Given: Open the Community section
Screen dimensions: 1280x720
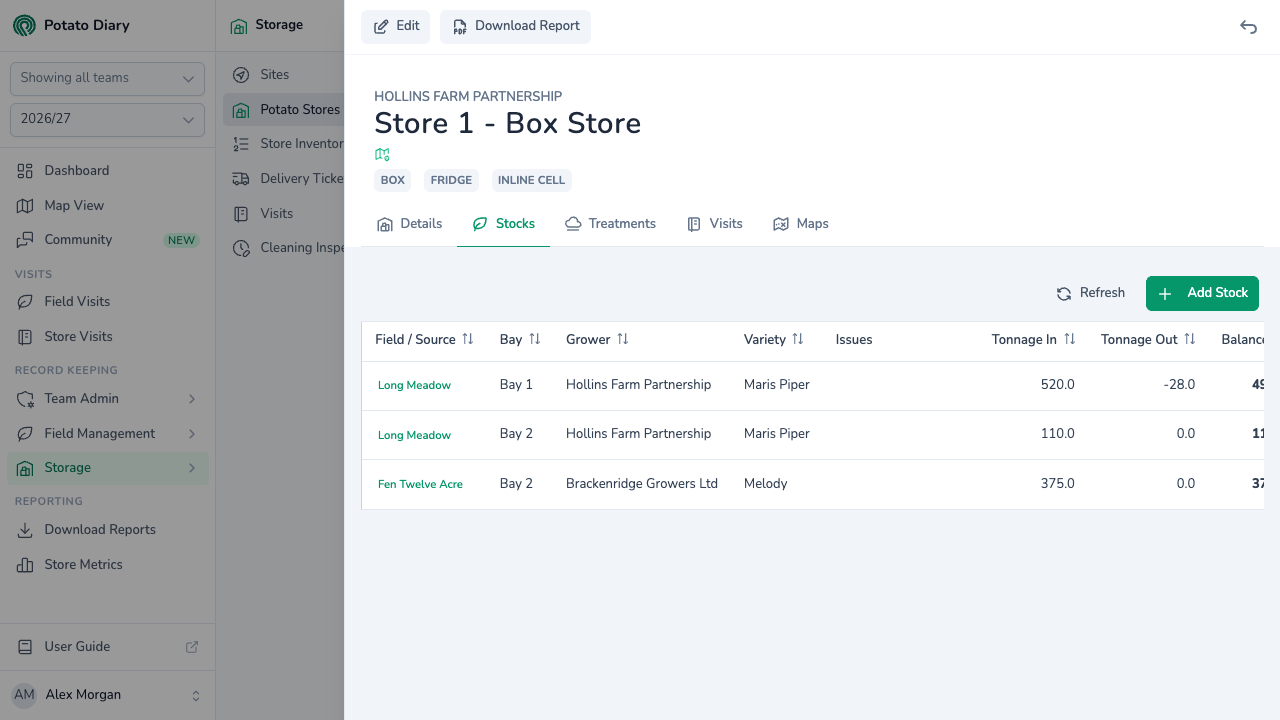Looking at the screenshot, I should tap(108, 240).
